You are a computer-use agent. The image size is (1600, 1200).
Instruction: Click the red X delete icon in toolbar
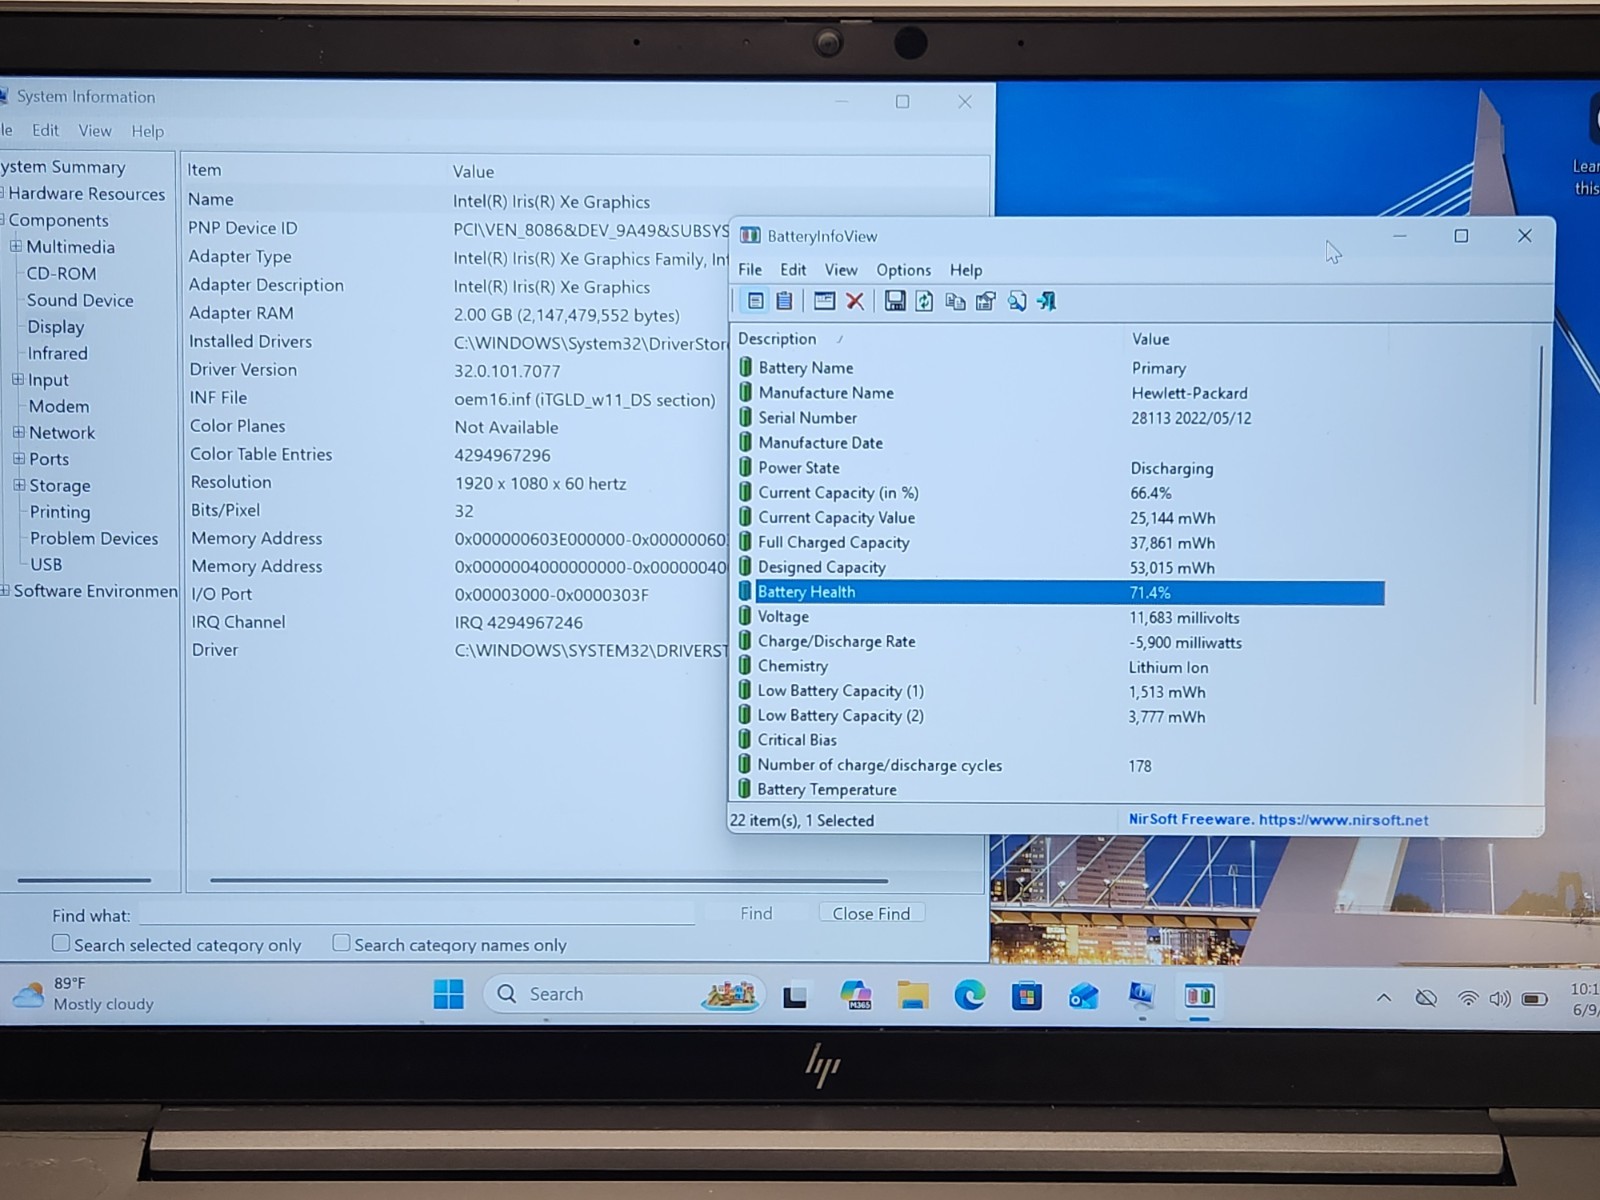click(x=855, y=301)
